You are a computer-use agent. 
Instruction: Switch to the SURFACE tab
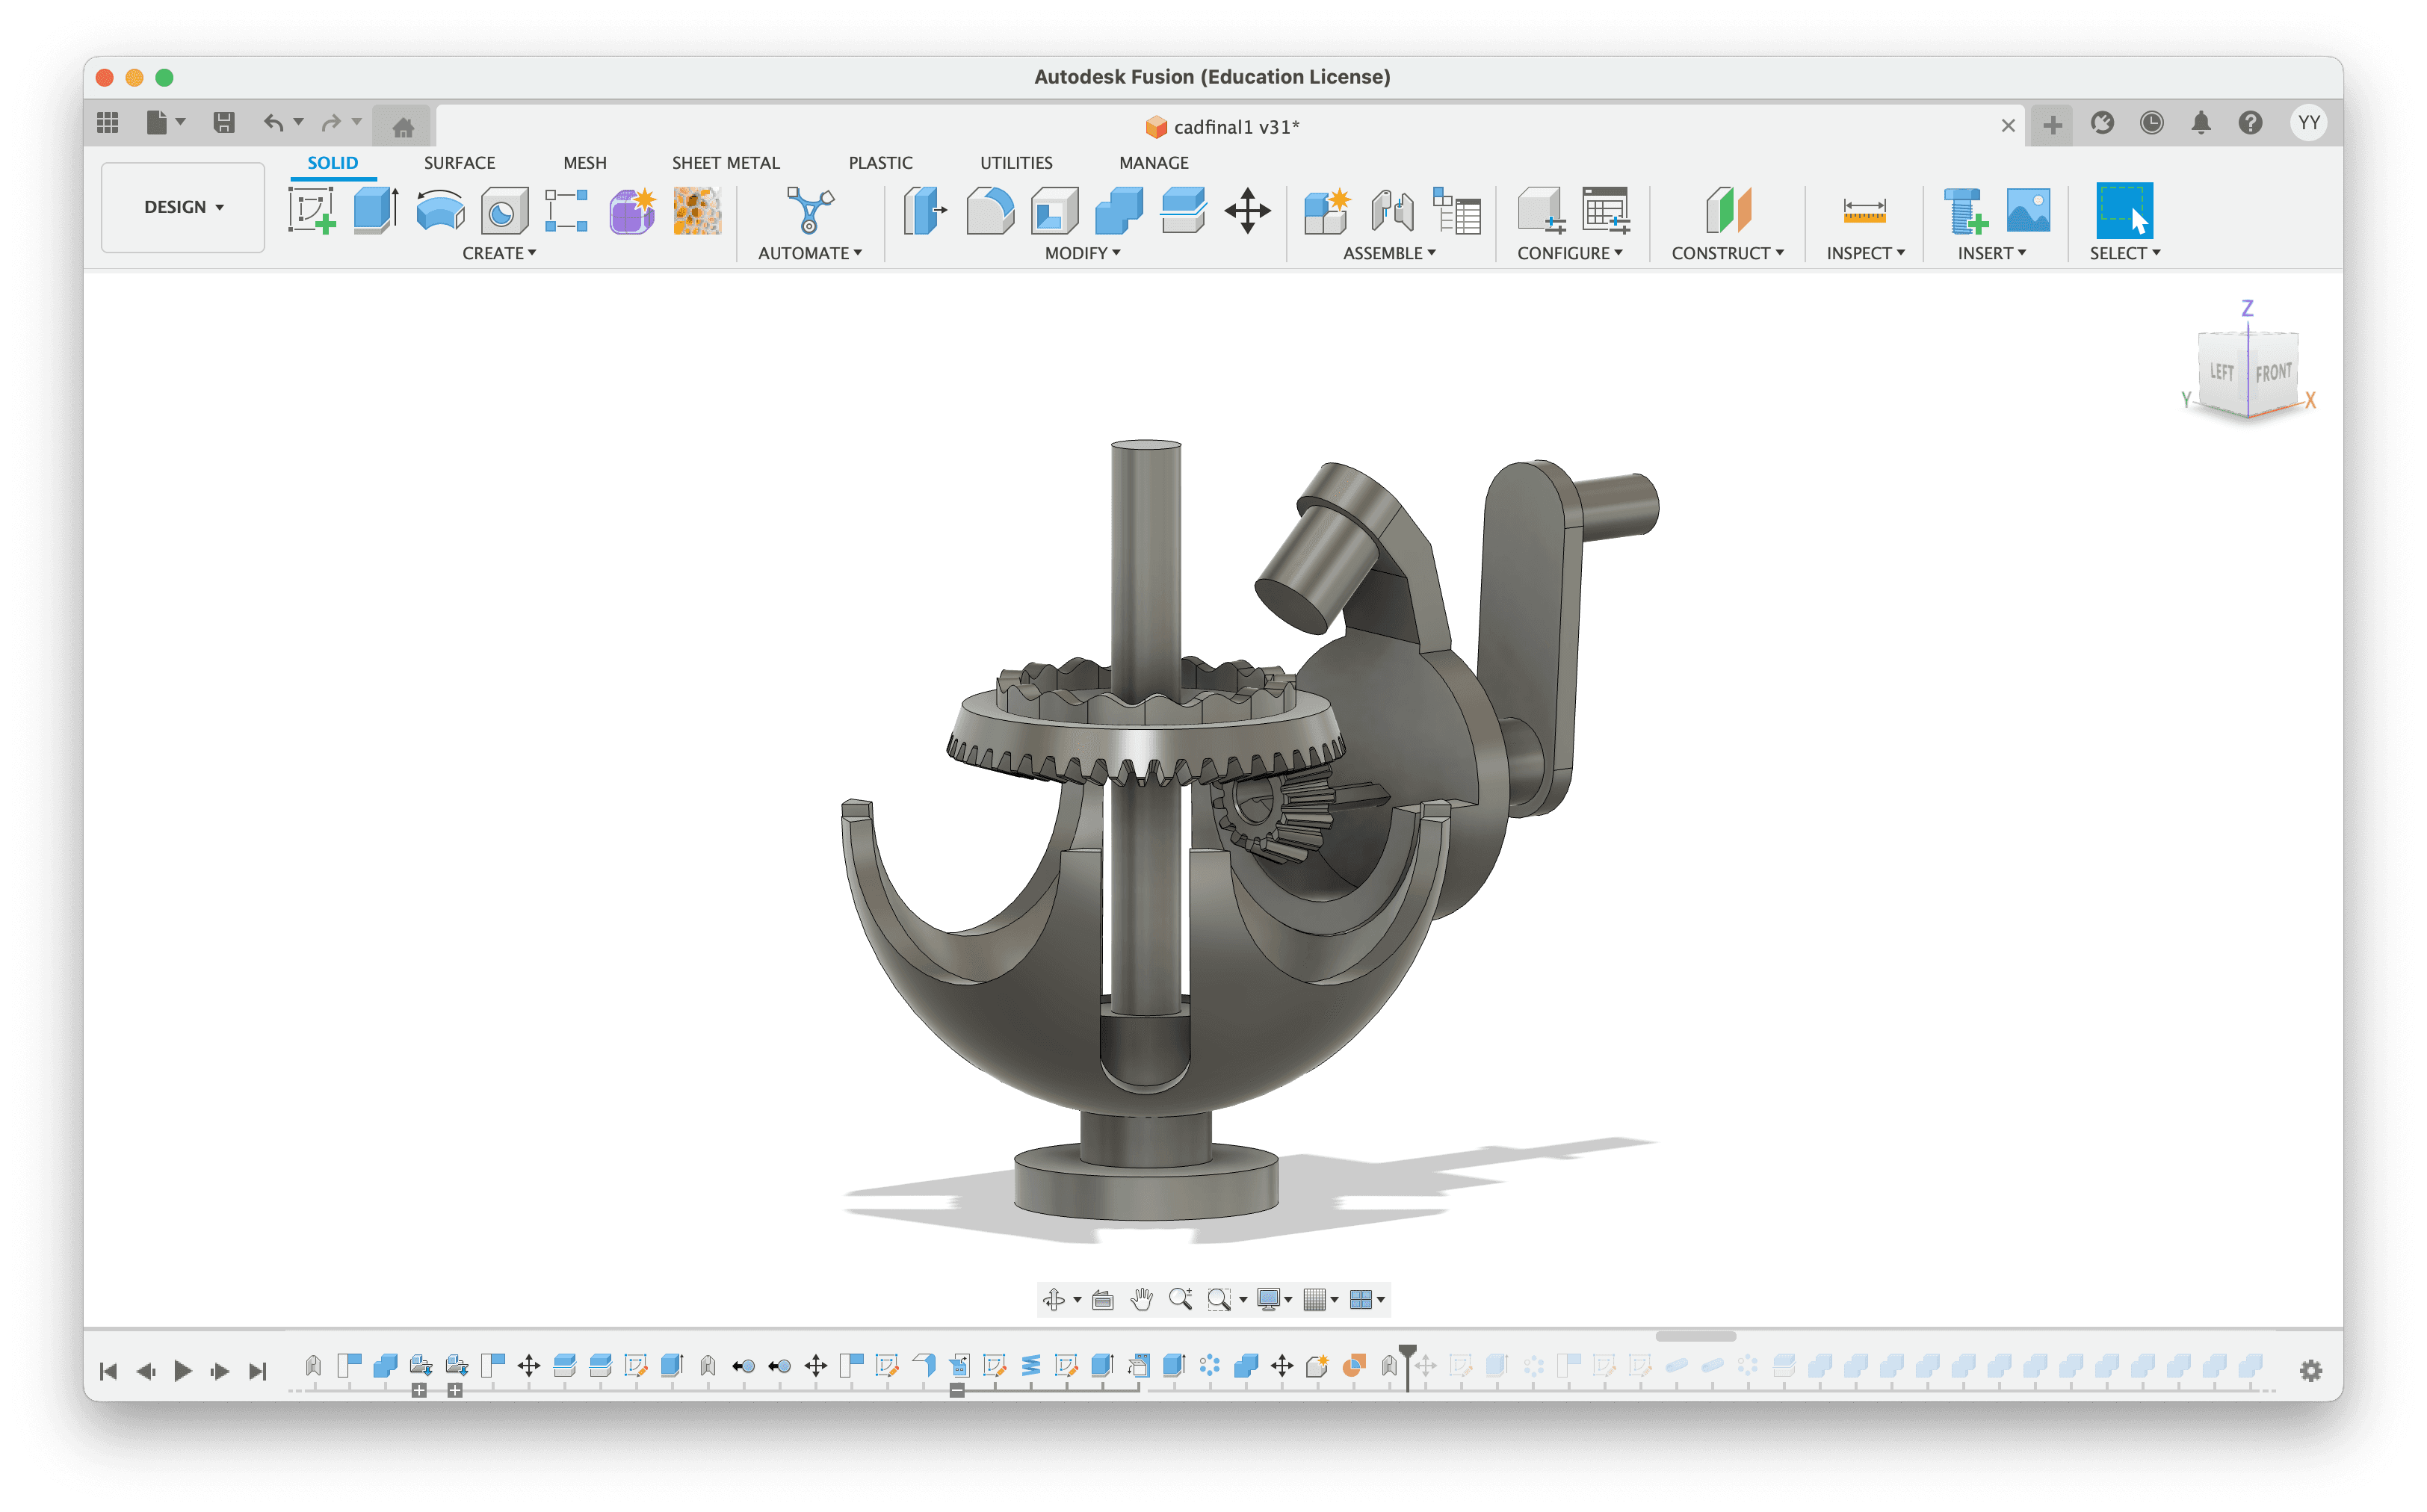click(459, 163)
